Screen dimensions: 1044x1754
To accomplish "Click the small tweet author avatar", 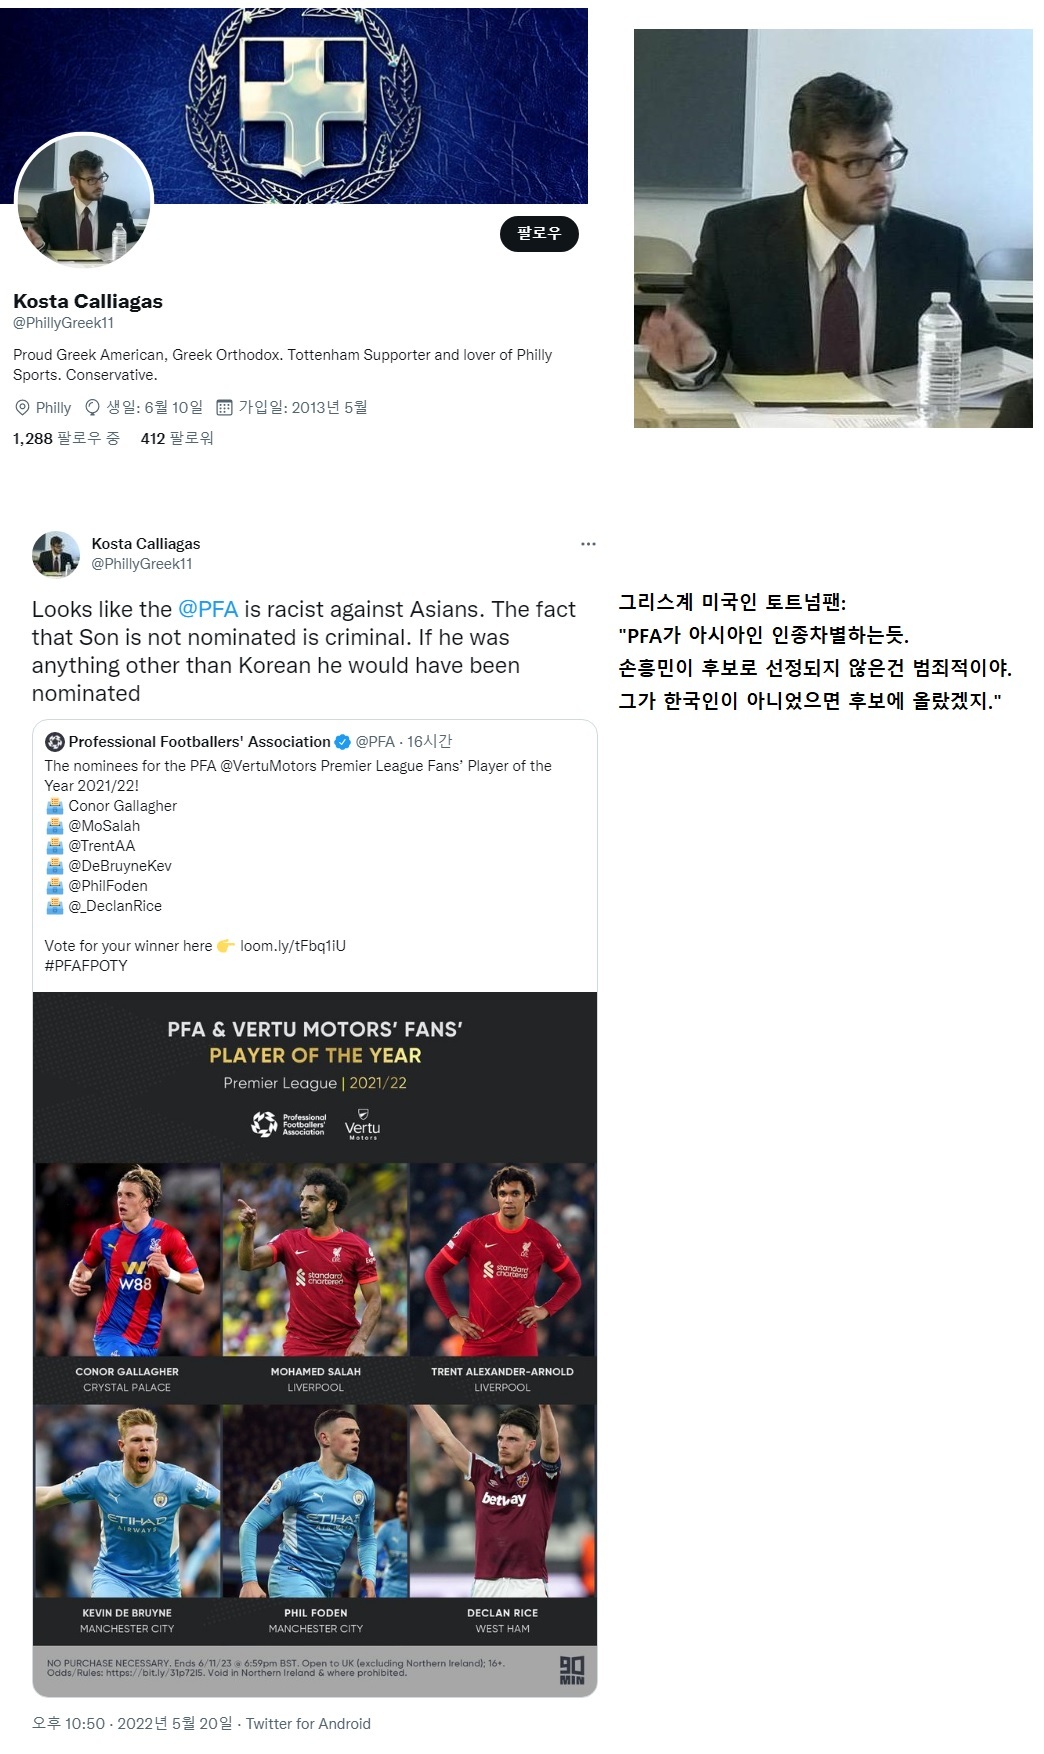I will coord(56,554).
